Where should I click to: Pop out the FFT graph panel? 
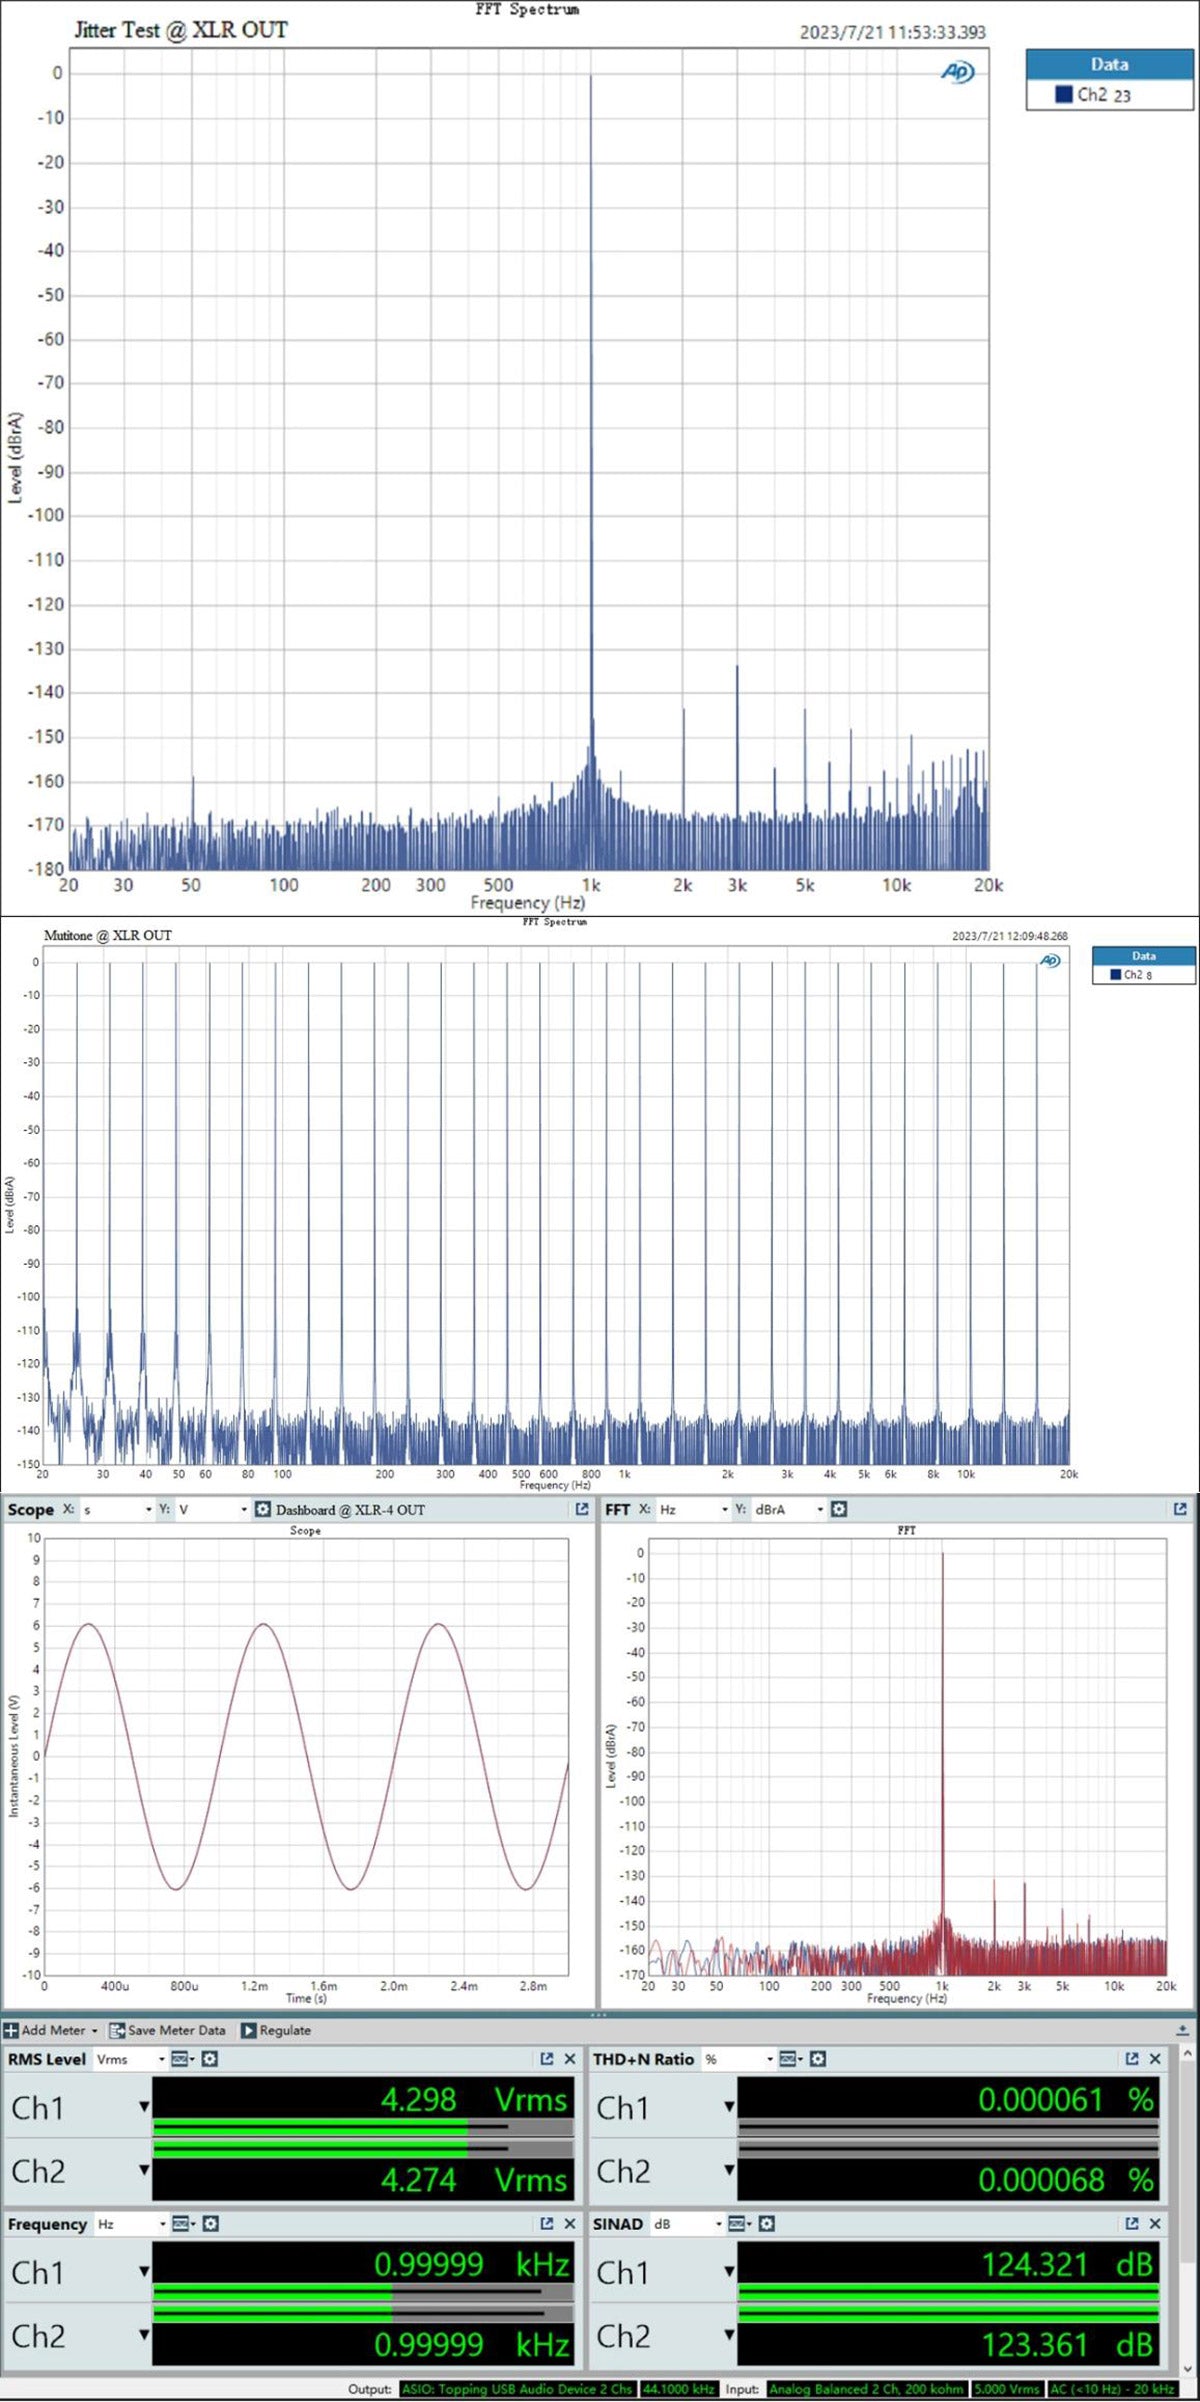click(1180, 1509)
